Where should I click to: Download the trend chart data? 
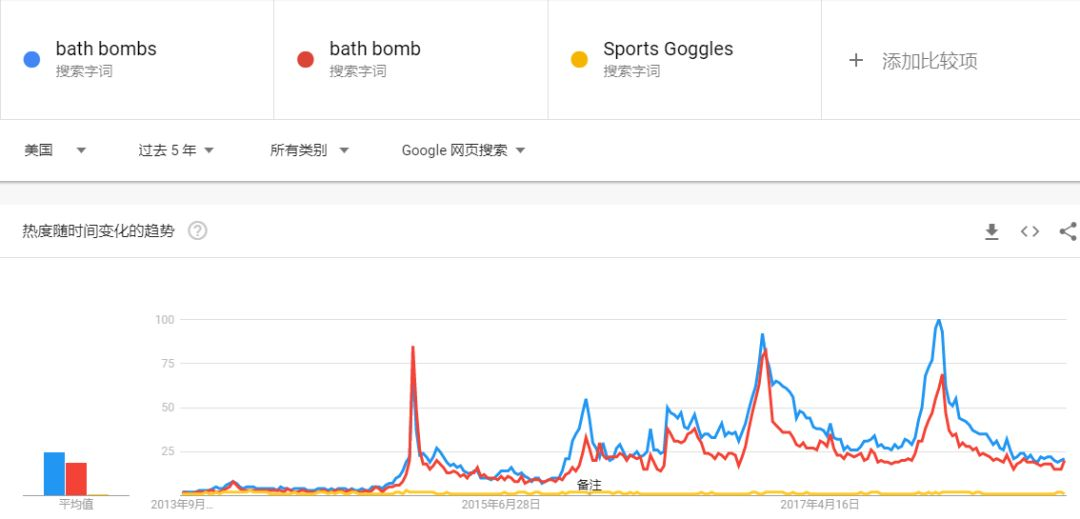[x=991, y=232]
